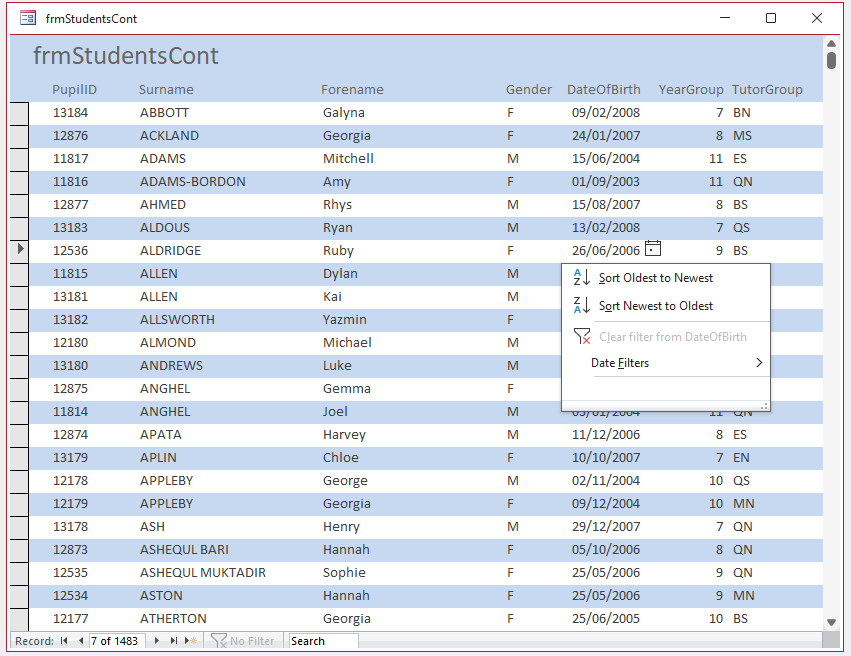This screenshot has height=656, width=851.
Task: Click forename Yazmin
Action: click(x=345, y=320)
